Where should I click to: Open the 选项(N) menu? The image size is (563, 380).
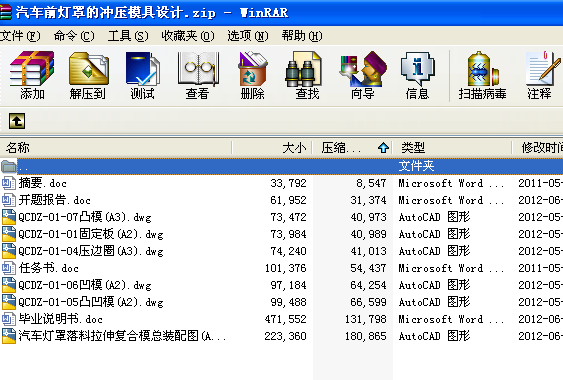pos(248,36)
